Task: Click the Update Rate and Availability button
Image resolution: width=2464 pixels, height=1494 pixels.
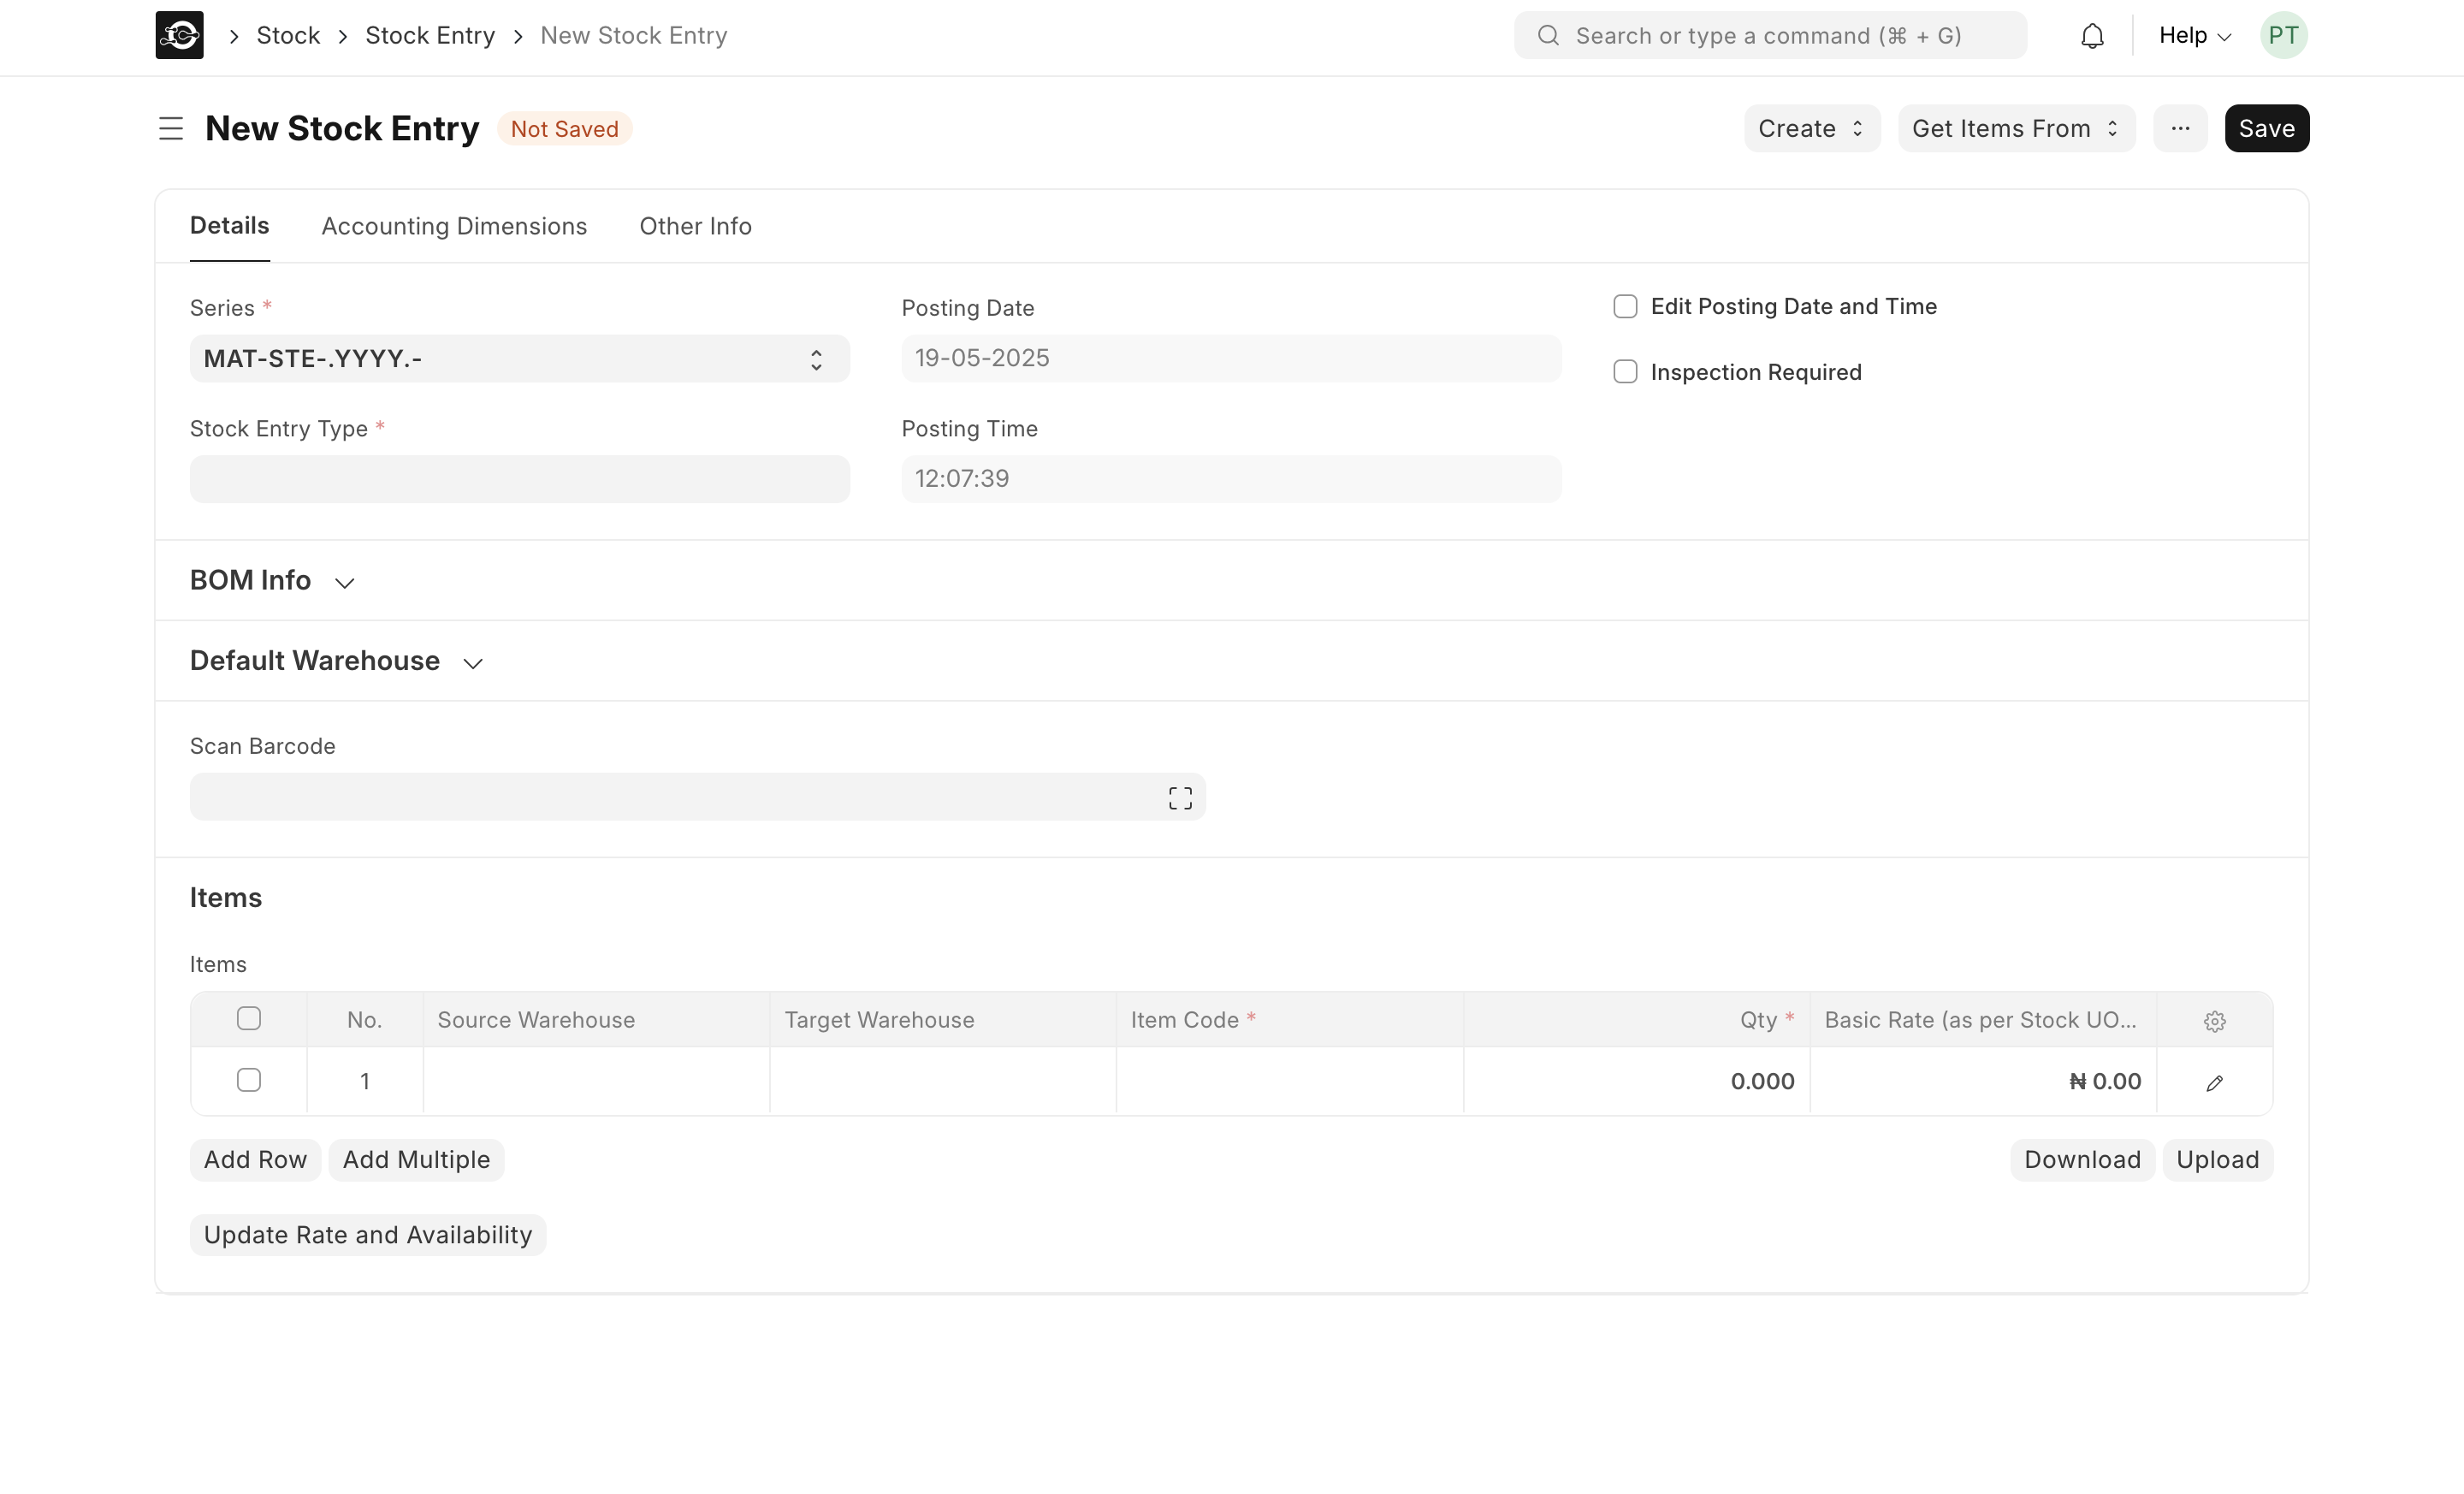Action: 366,1234
